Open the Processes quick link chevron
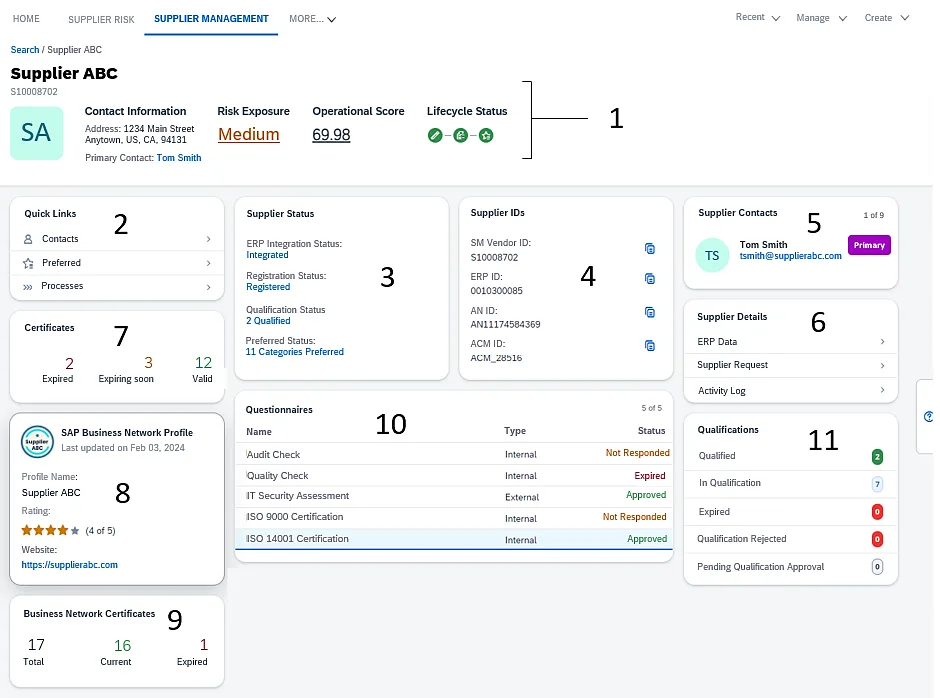940x698 pixels. pos(209,287)
